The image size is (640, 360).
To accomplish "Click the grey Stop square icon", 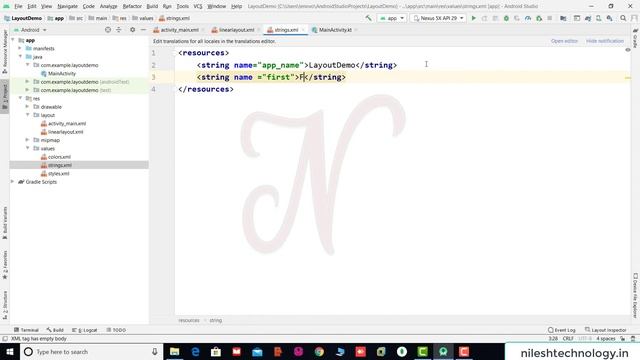I will coord(549,18).
